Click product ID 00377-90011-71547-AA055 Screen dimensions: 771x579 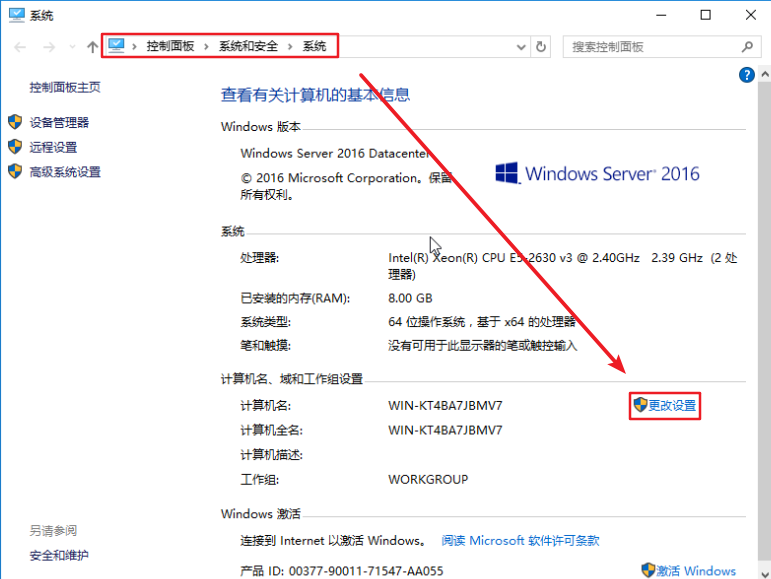click(x=366, y=571)
